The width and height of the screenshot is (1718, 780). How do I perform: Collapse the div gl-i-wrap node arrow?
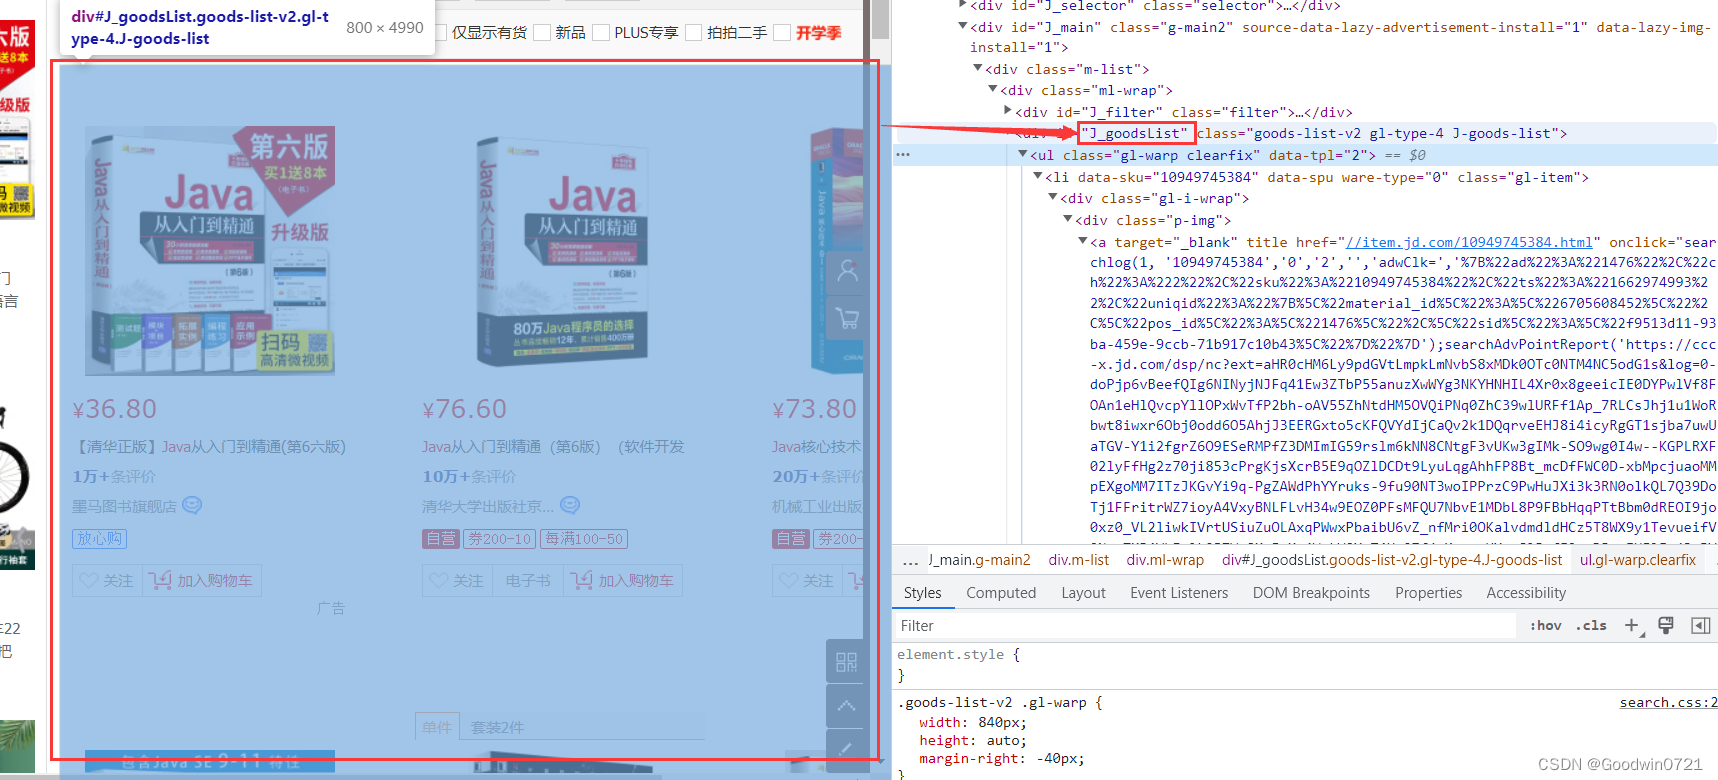coord(1053,198)
